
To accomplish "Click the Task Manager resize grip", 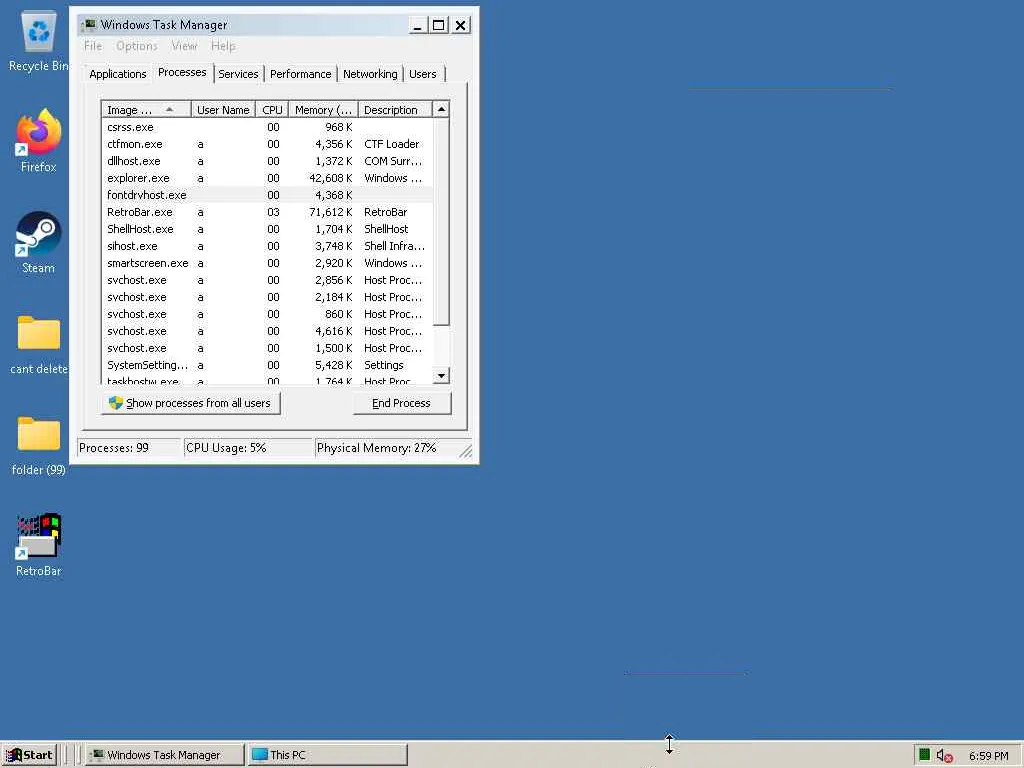I will tap(466, 451).
